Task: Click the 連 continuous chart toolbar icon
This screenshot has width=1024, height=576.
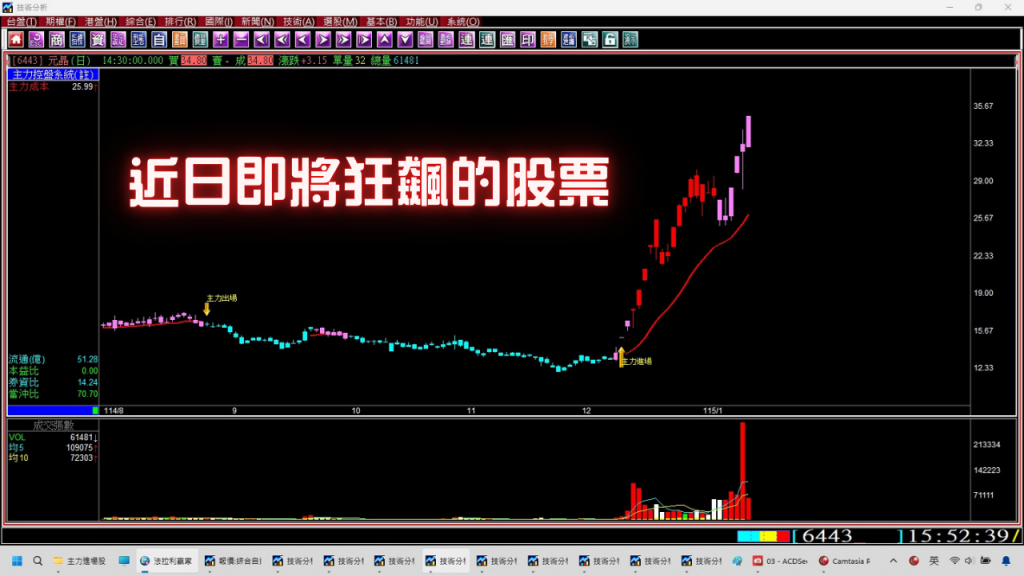Action: [466, 40]
